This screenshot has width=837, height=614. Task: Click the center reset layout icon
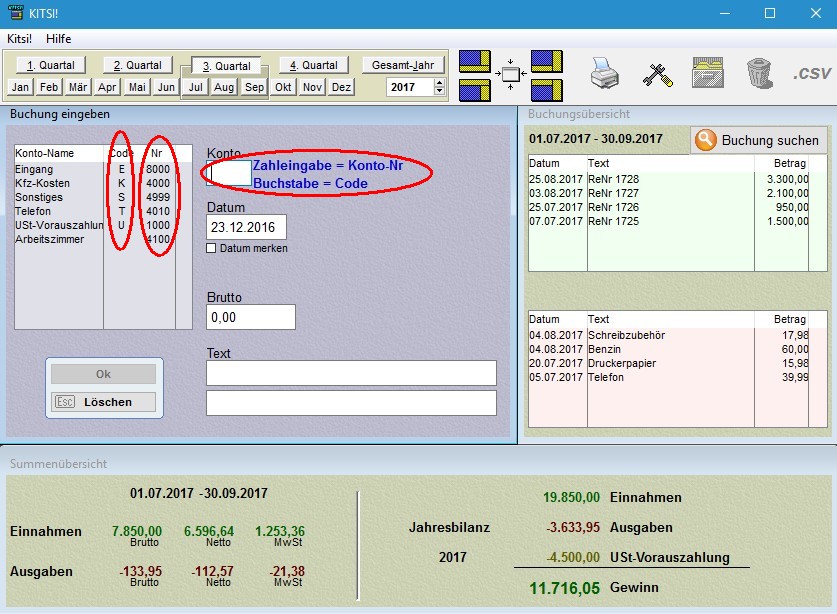click(x=511, y=74)
